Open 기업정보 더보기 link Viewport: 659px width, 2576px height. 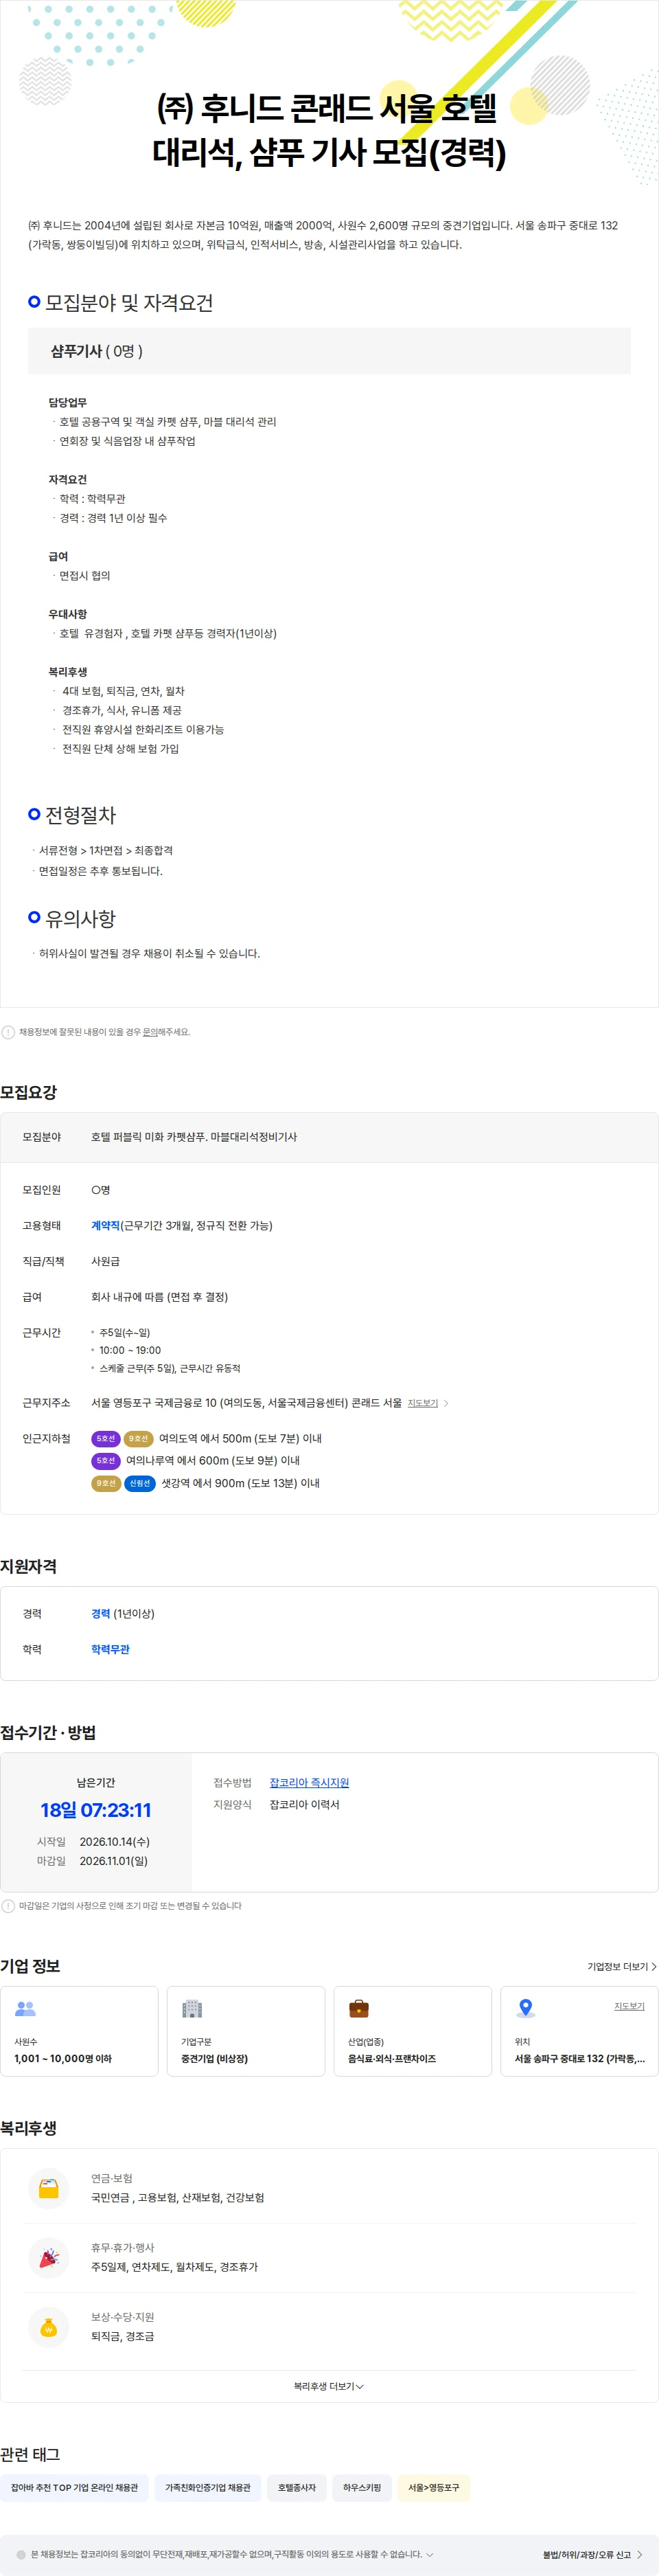tap(622, 1966)
